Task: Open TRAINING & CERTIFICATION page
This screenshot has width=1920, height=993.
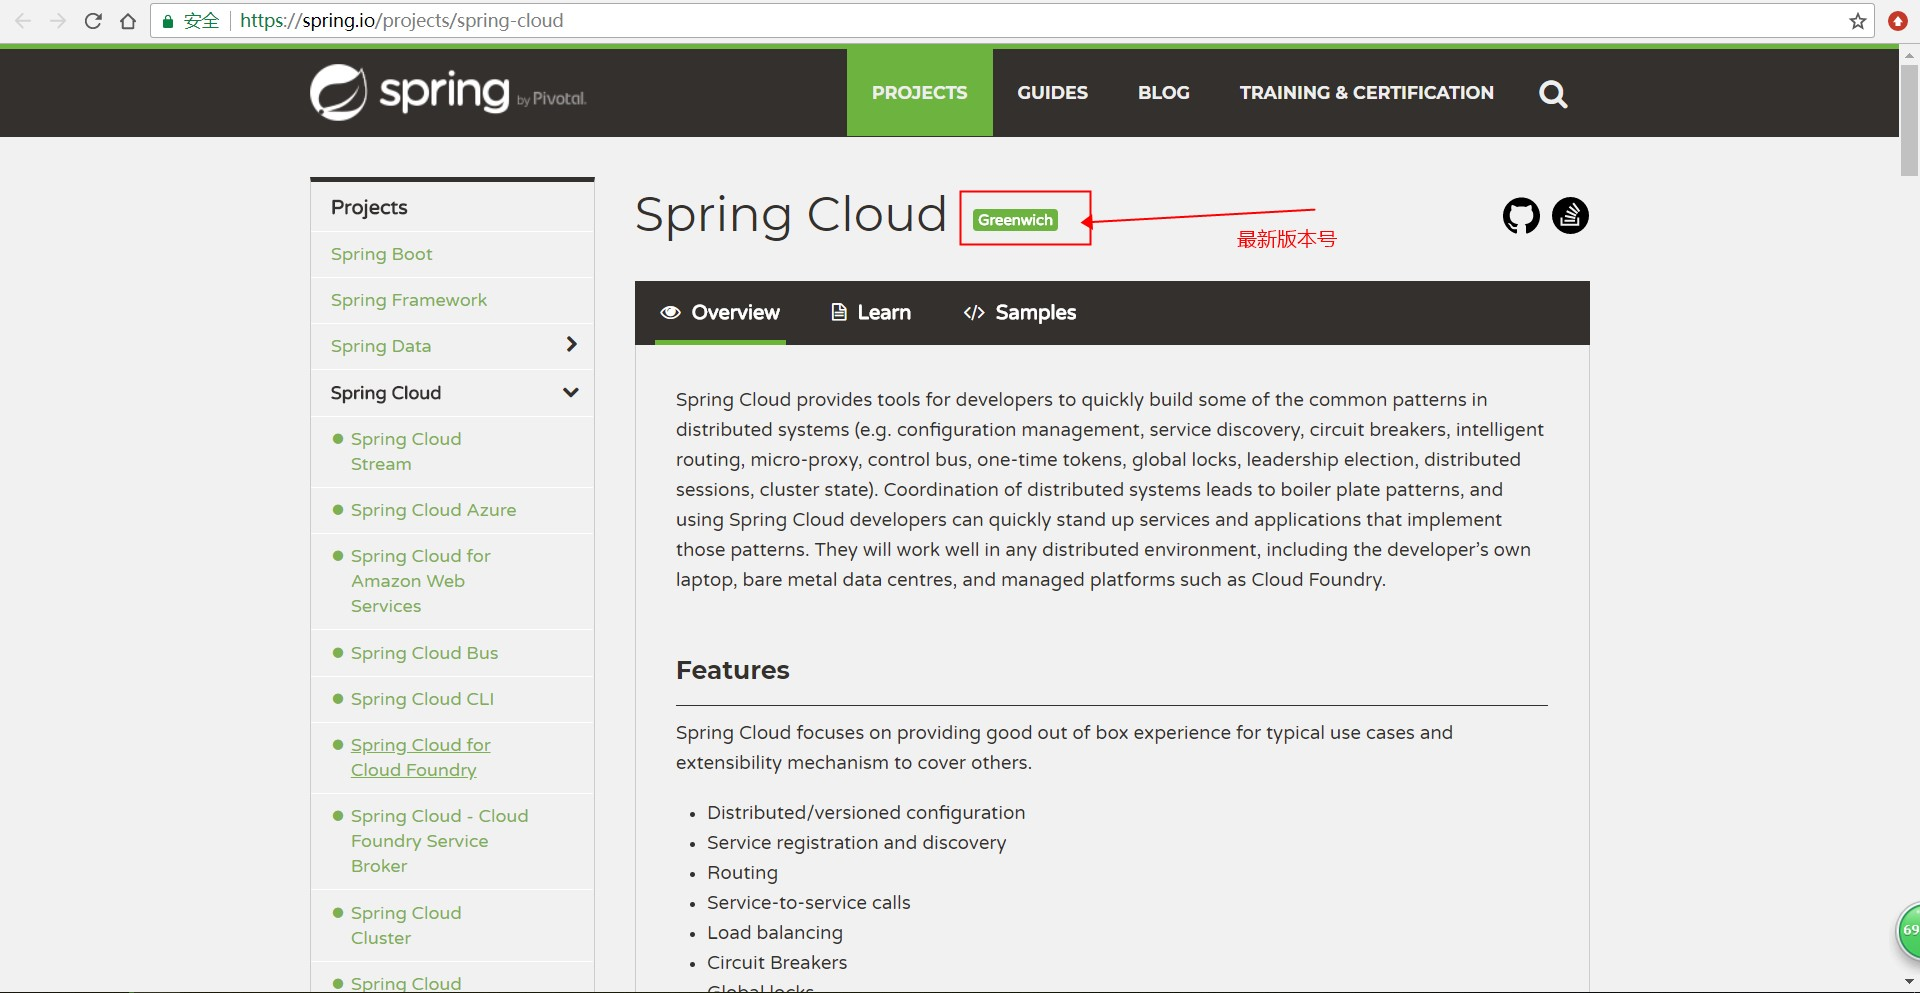Action: [x=1367, y=92]
